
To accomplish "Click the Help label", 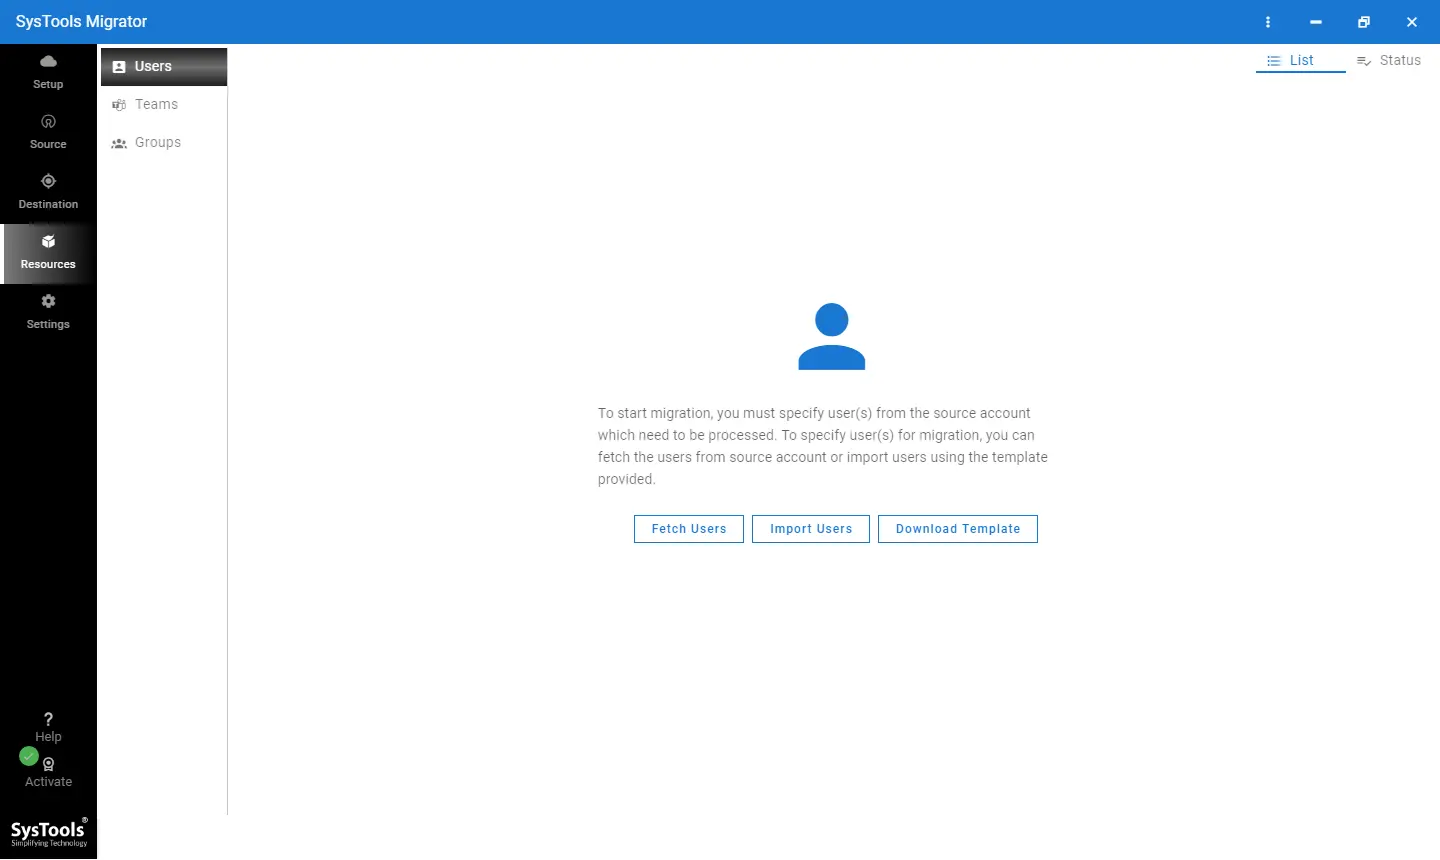I will pos(48,737).
